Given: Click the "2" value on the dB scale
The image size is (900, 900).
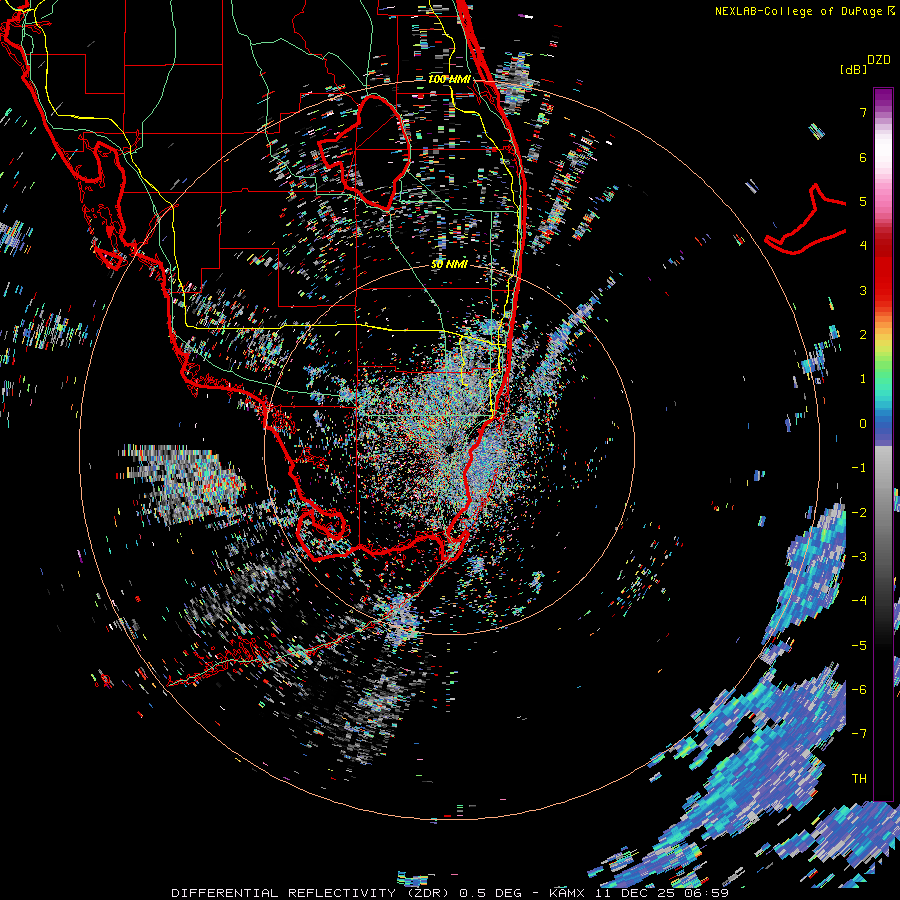Looking at the screenshot, I should click(863, 335).
